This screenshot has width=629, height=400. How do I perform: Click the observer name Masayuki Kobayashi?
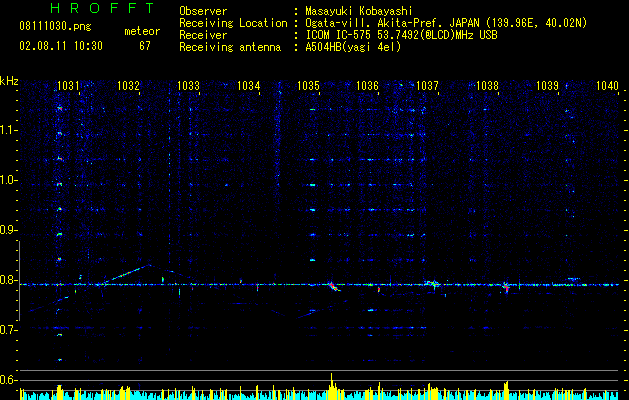click(x=359, y=11)
